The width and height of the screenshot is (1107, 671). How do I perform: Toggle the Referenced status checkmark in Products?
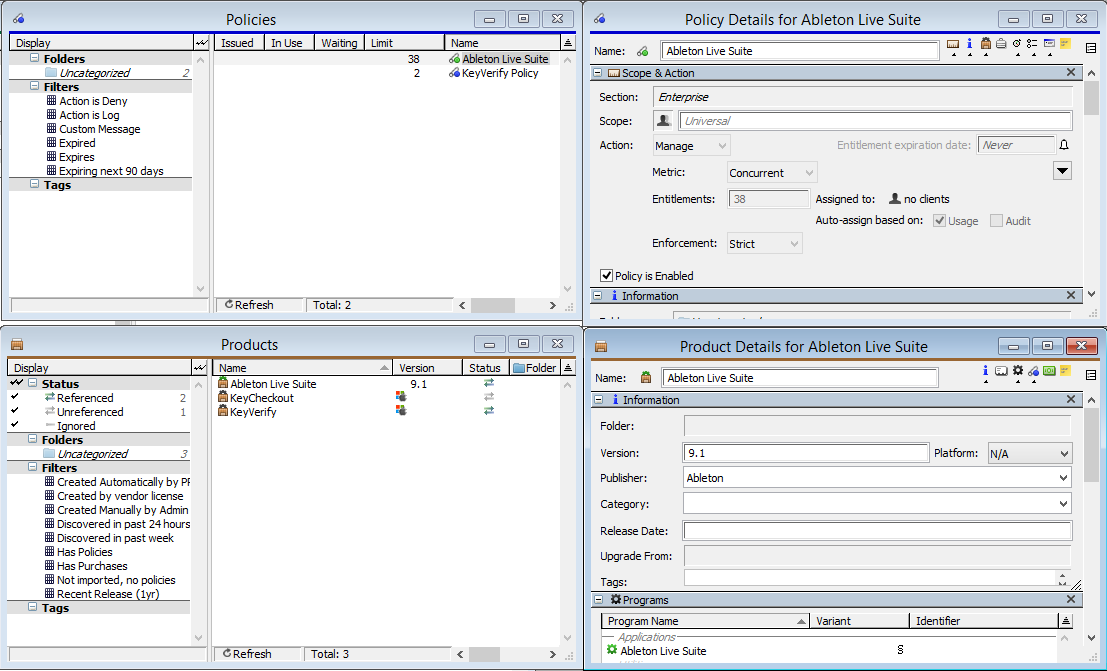pos(15,397)
